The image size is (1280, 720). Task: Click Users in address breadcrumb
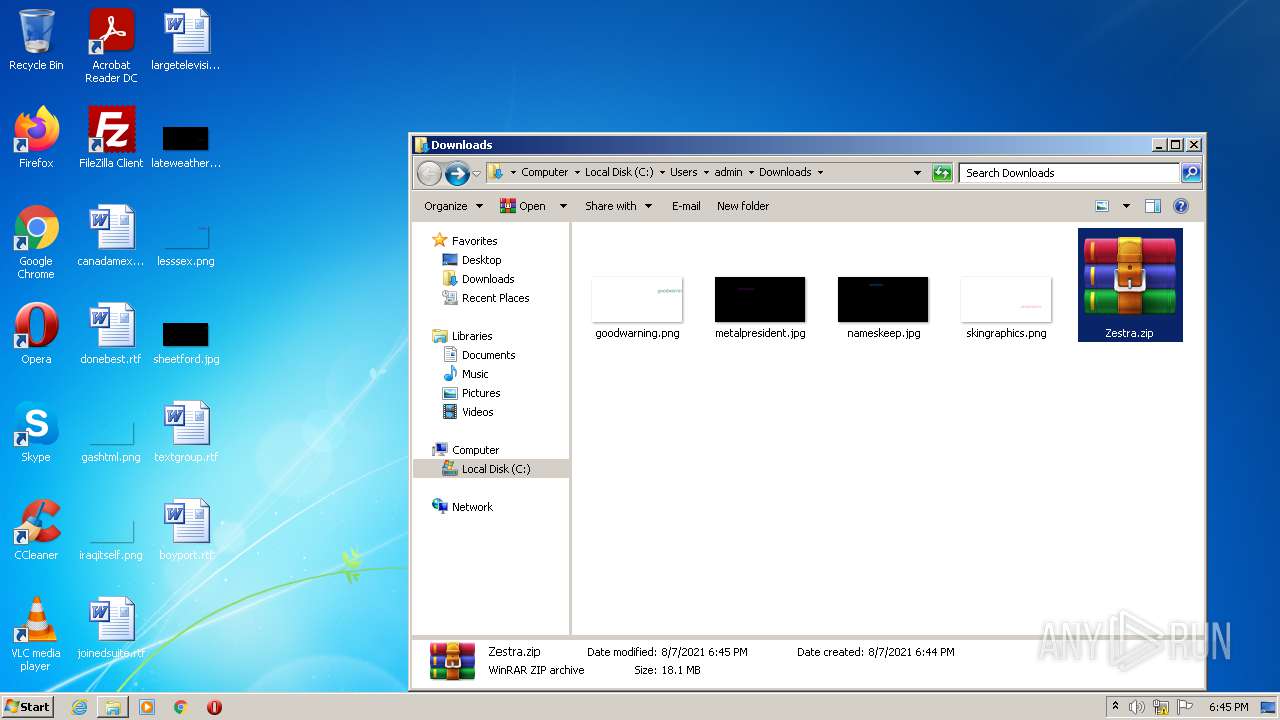(x=684, y=172)
